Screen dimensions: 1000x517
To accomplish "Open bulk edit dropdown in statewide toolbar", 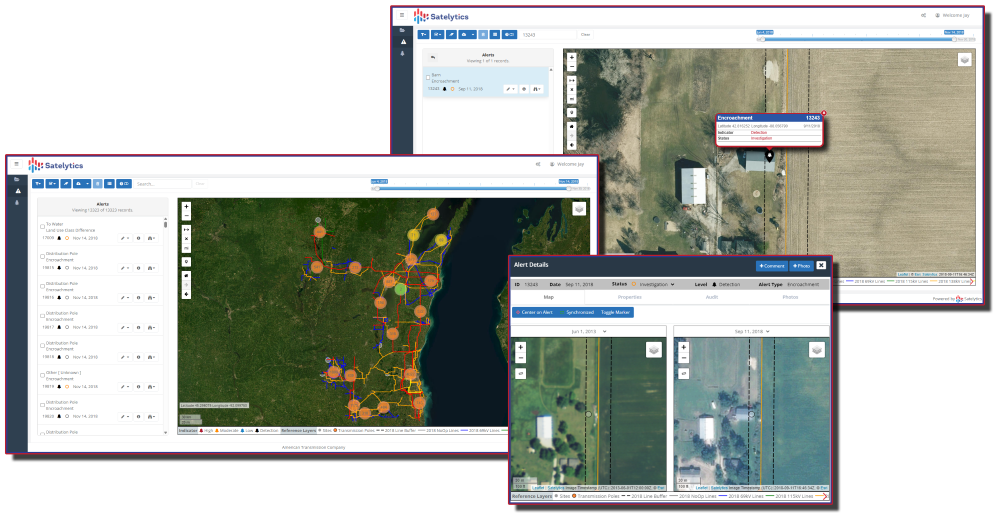I will pyautogui.click(x=52, y=184).
